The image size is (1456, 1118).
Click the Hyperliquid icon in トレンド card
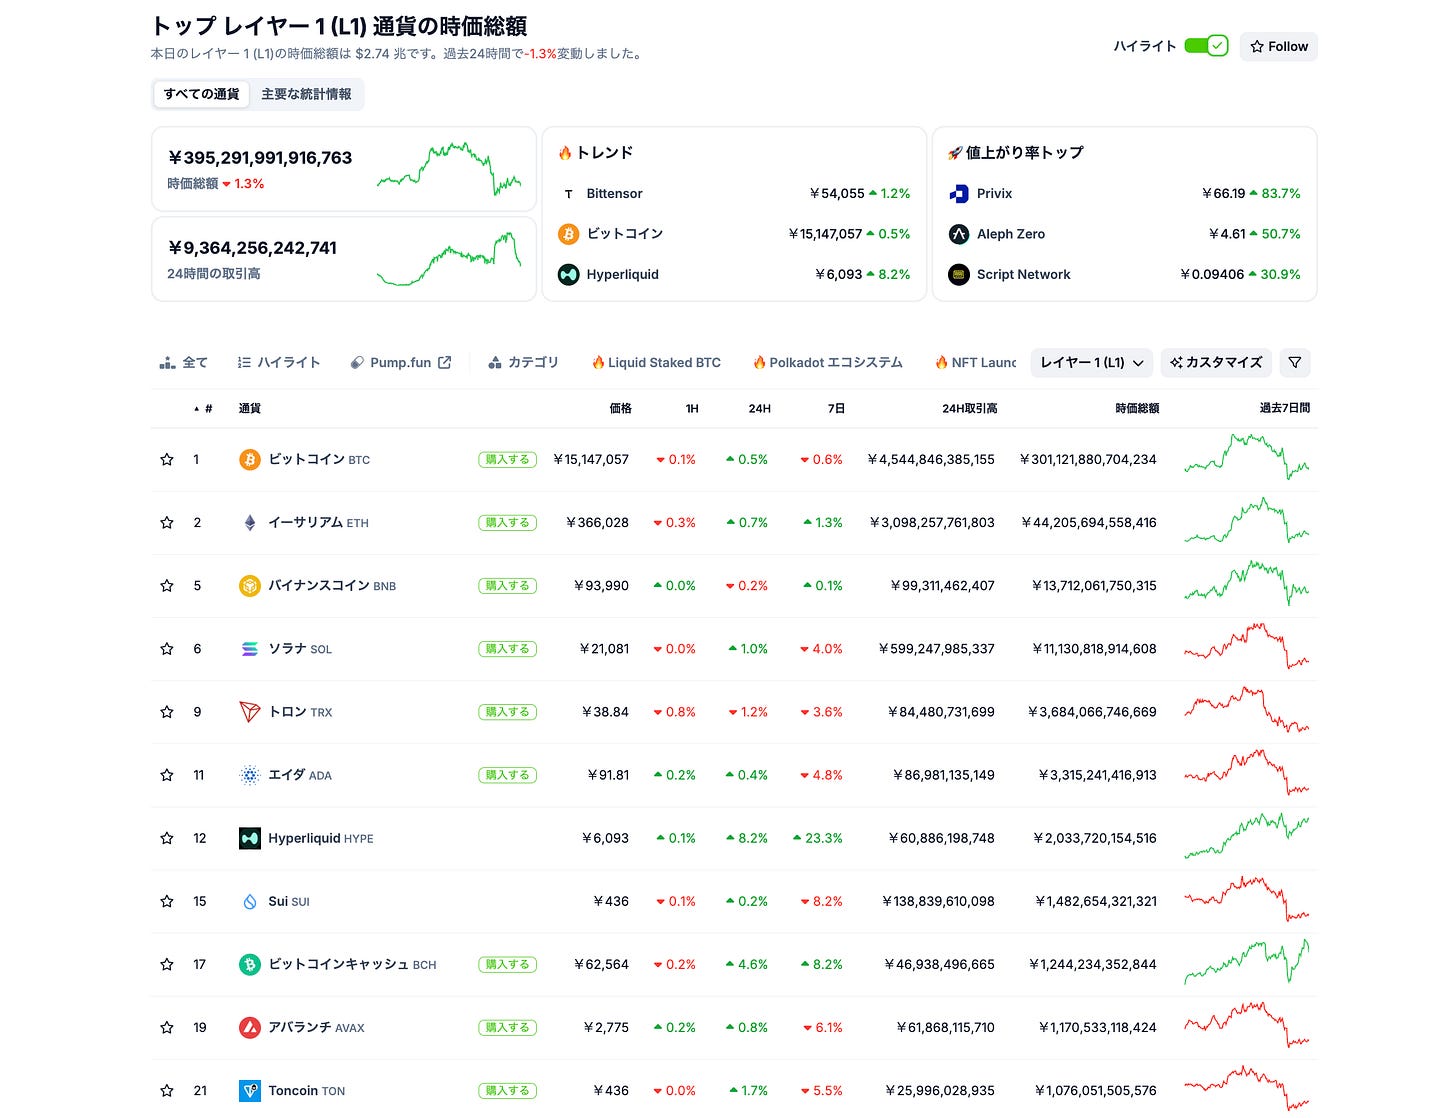(569, 274)
